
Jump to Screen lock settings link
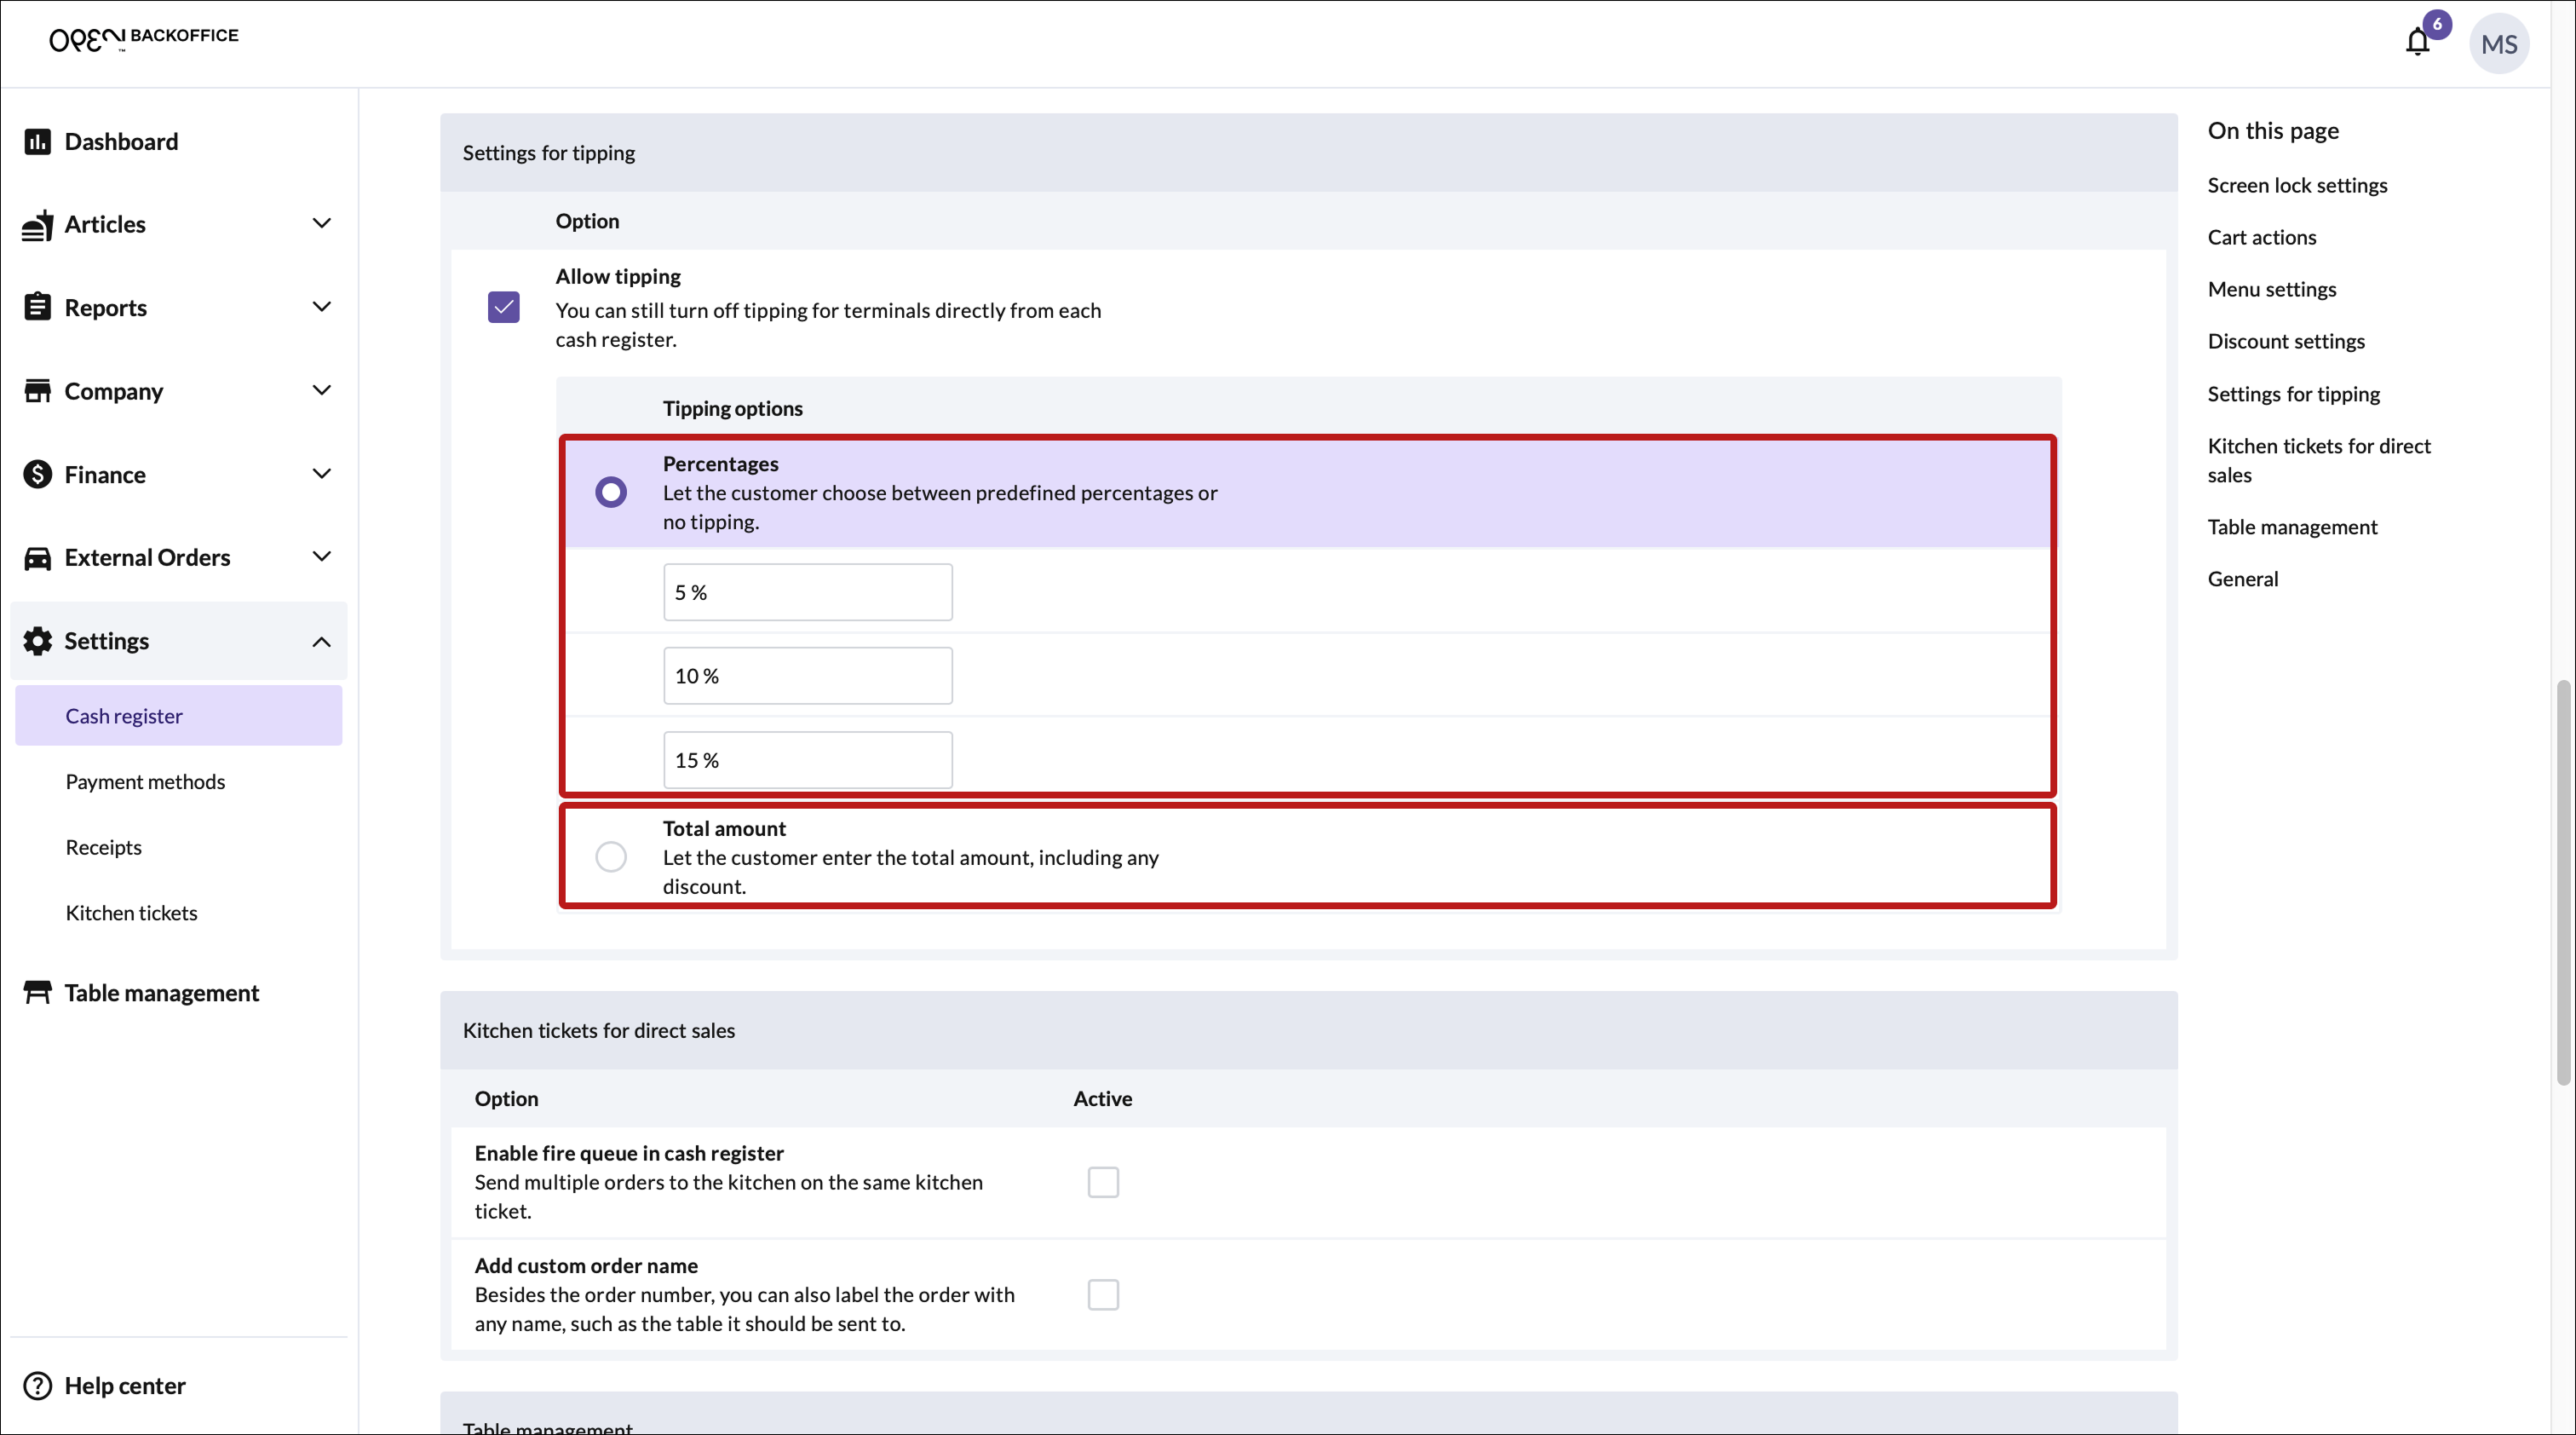[2296, 185]
